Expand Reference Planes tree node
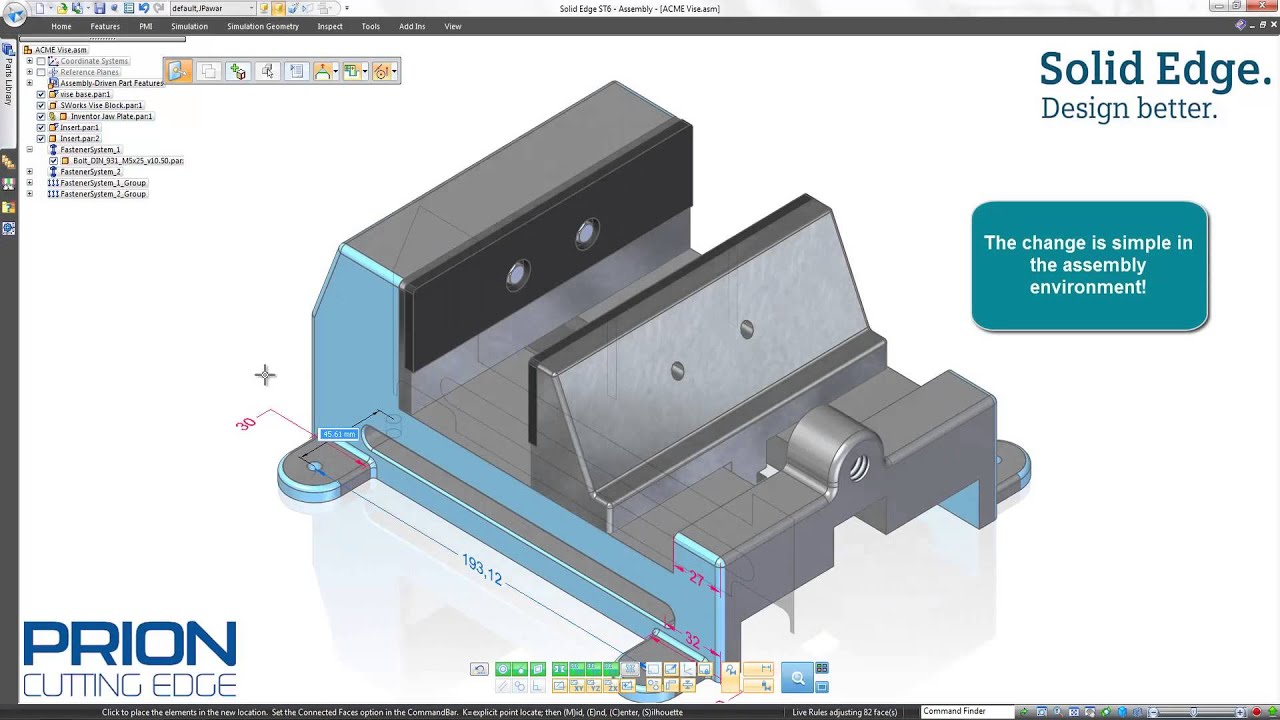The height and width of the screenshot is (720, 1280). (29, 72)
